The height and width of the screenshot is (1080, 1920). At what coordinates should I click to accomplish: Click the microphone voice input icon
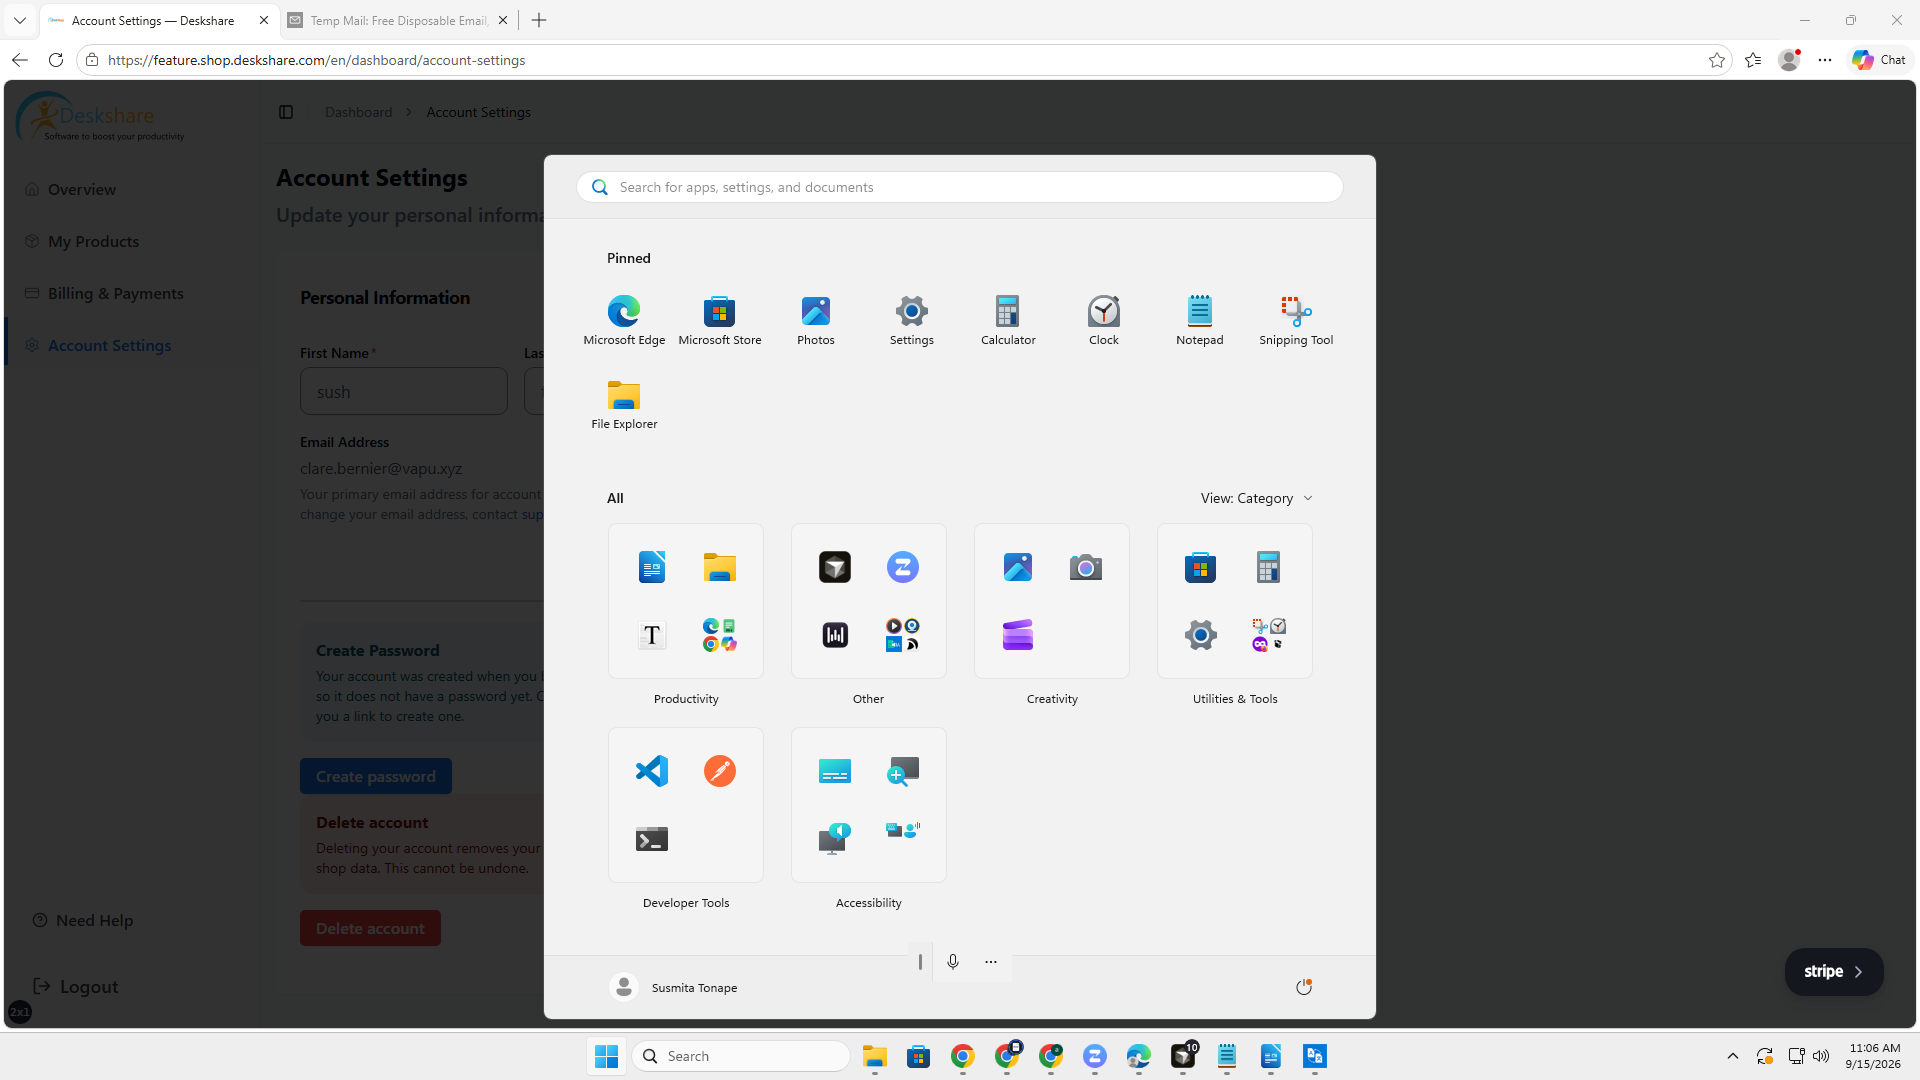pos(953,961)
